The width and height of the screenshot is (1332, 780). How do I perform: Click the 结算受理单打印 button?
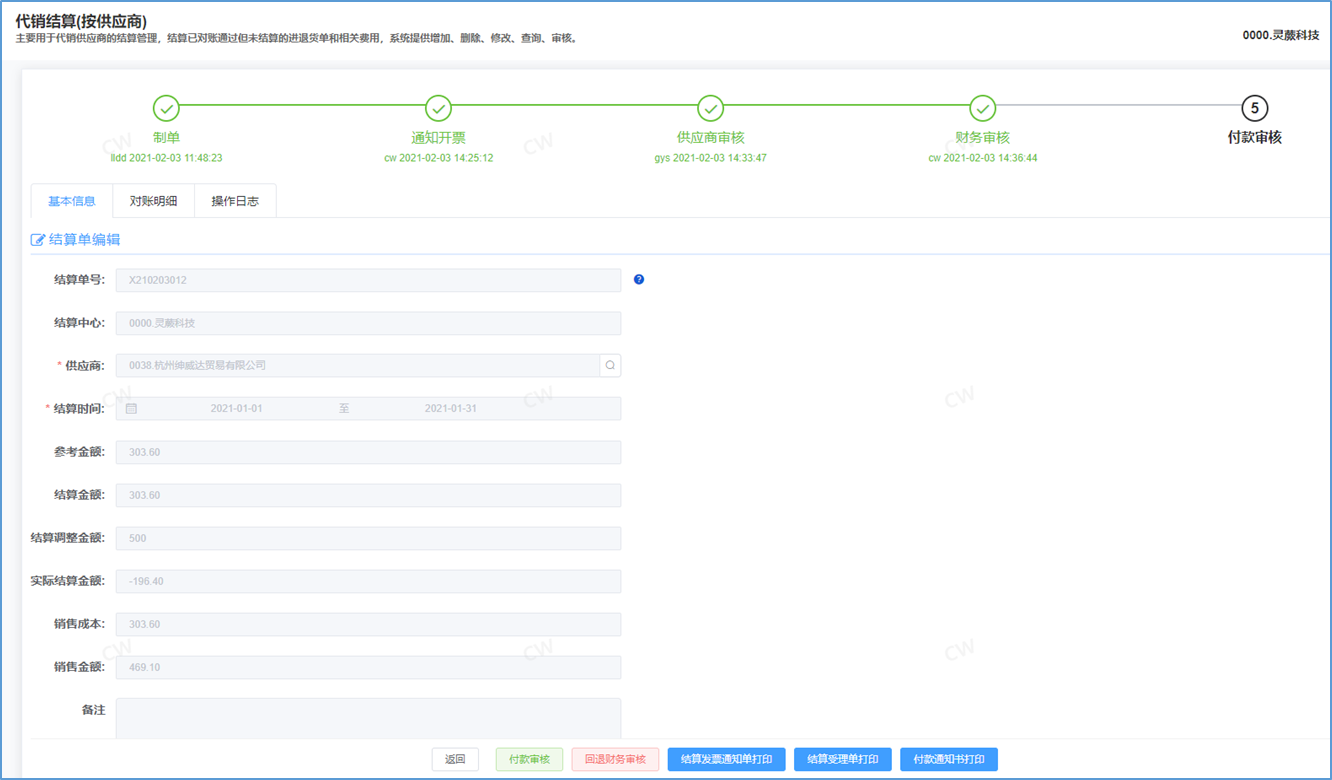point(843,759)
